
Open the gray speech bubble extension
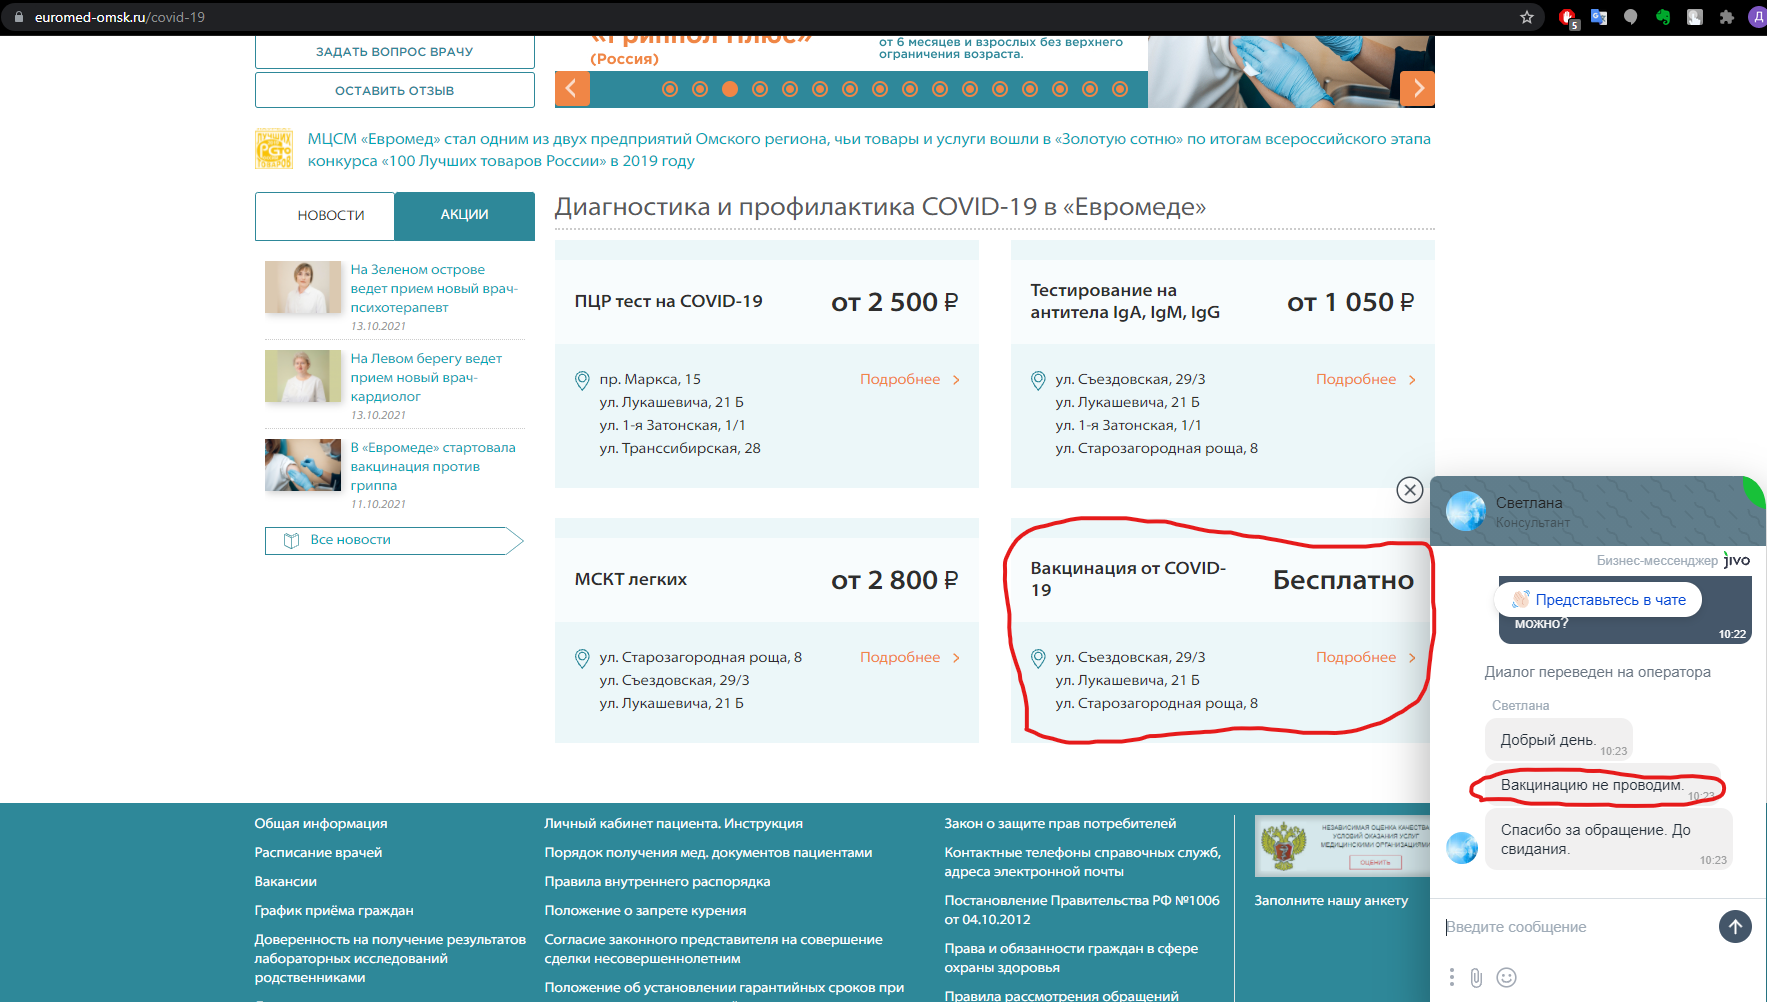[x=1631, y=17]
